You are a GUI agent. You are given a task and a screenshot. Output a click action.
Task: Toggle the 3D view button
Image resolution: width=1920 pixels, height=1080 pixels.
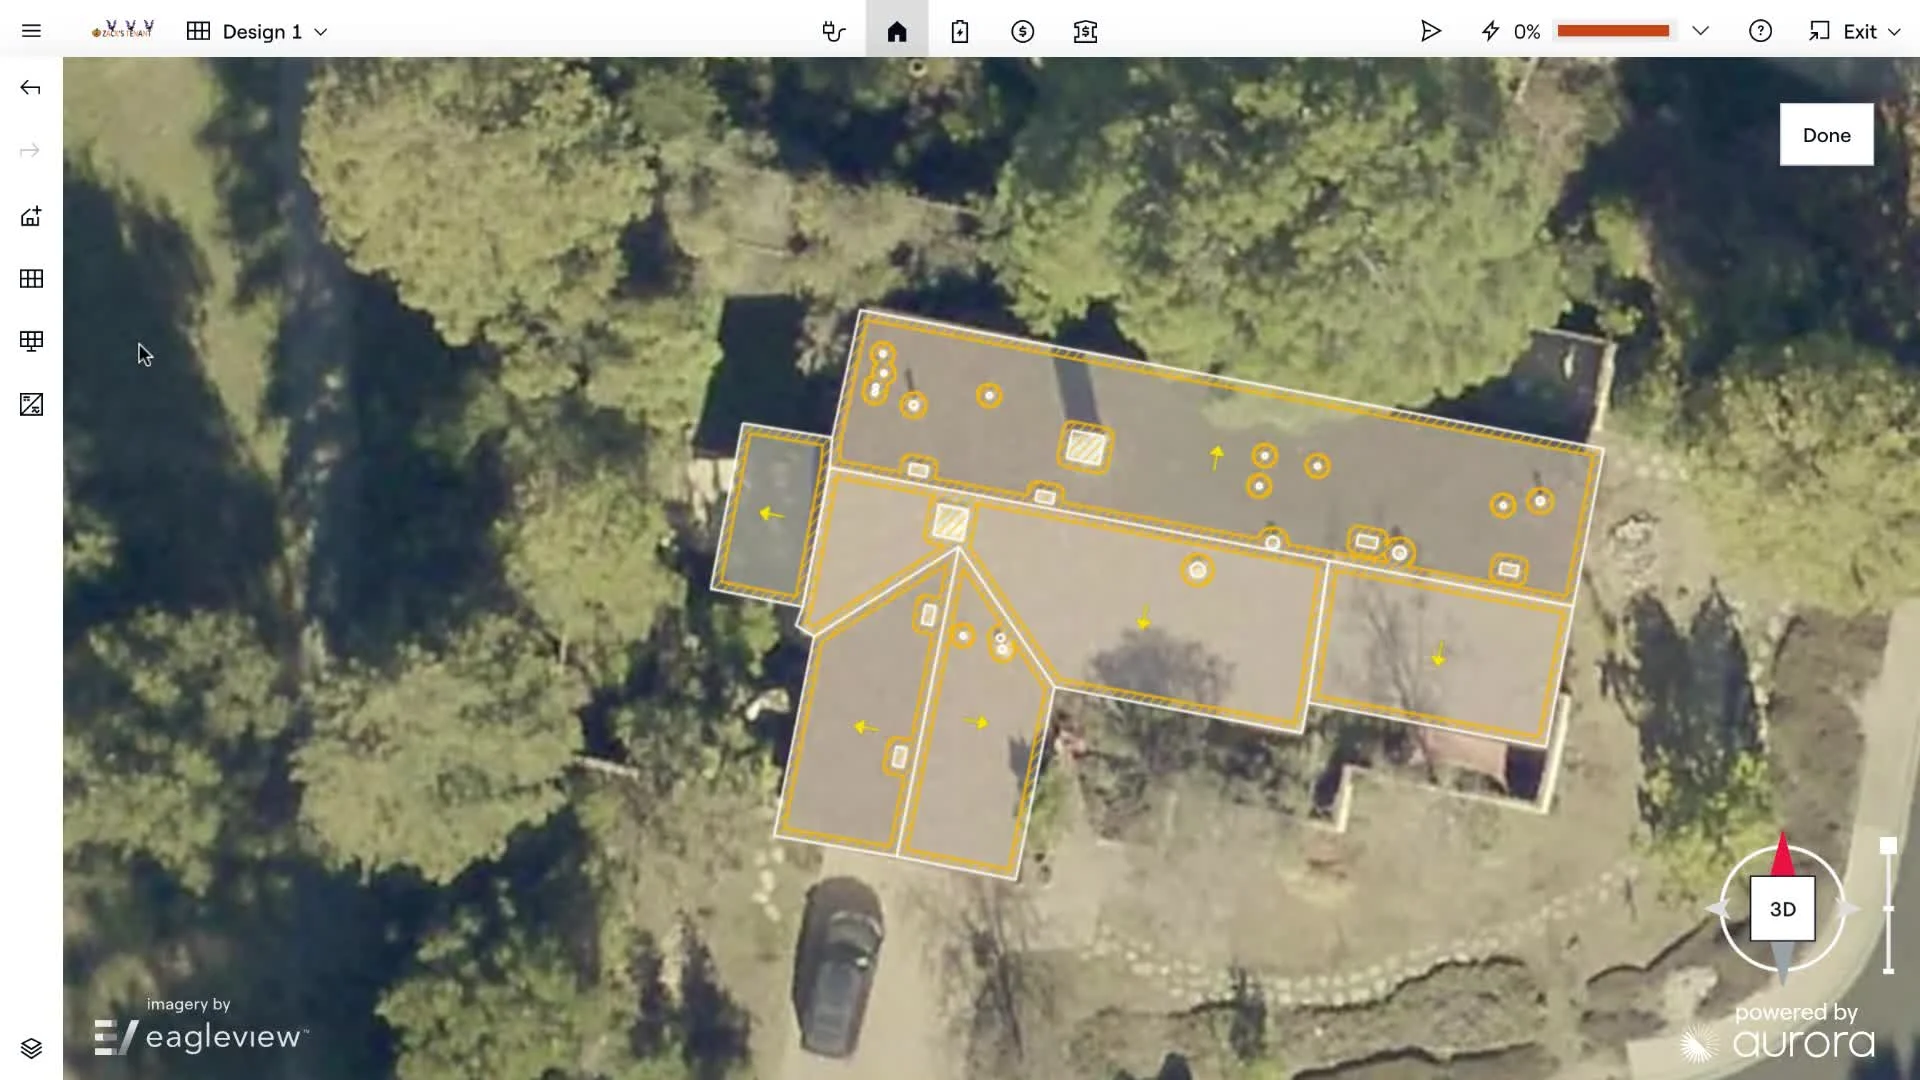[x=1782, y=909]
